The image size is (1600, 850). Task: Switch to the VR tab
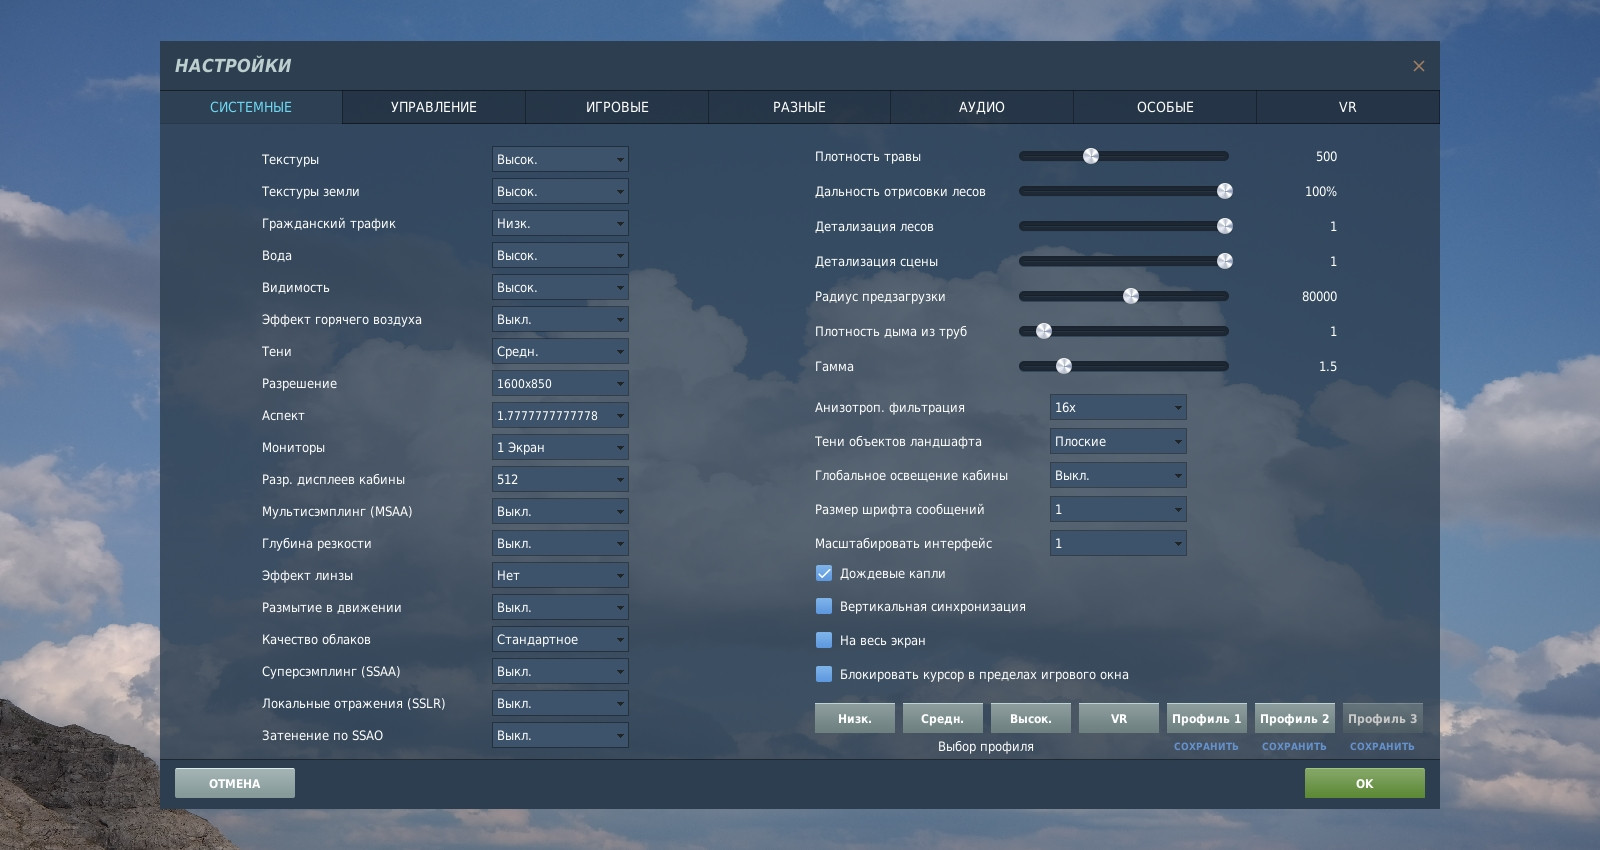pyautogui.click(x=1348, y=107)
